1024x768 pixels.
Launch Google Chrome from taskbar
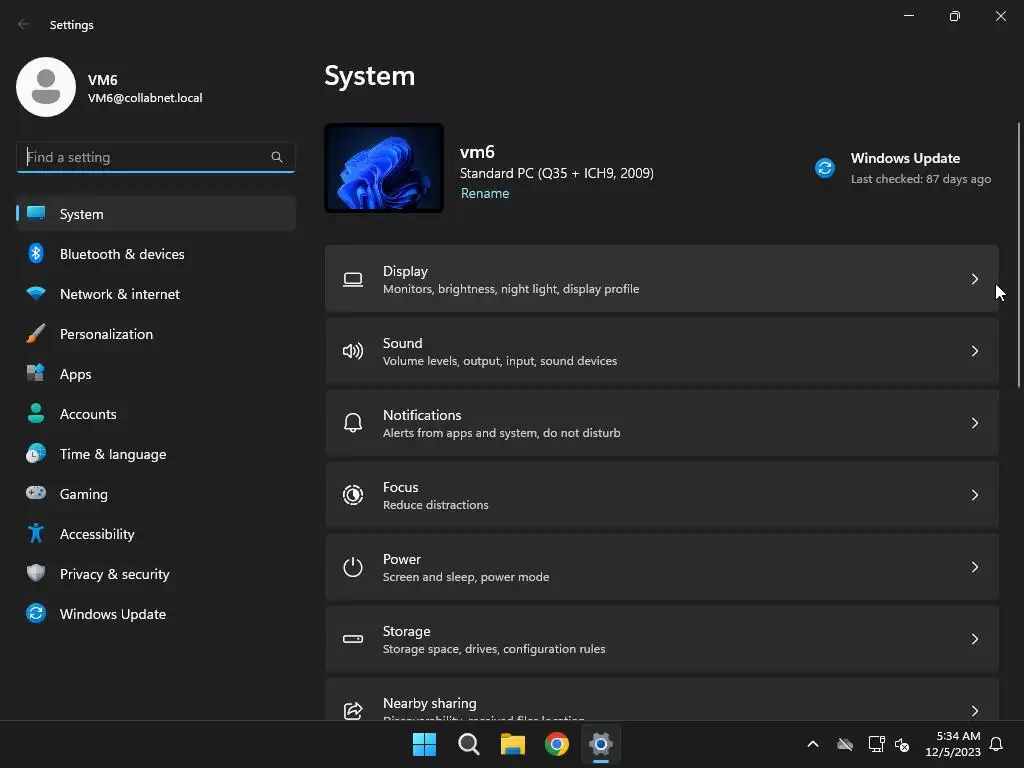[557, 744]
